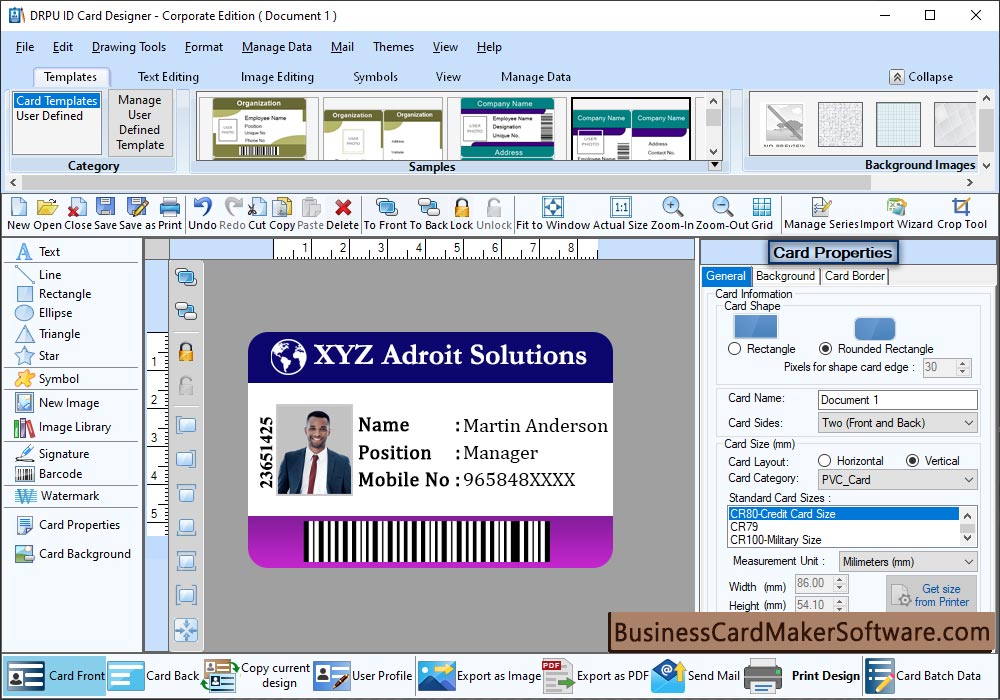Click Manage User Defined Template button
This screenshot has height=700, width=1000.
pos(140,122)
